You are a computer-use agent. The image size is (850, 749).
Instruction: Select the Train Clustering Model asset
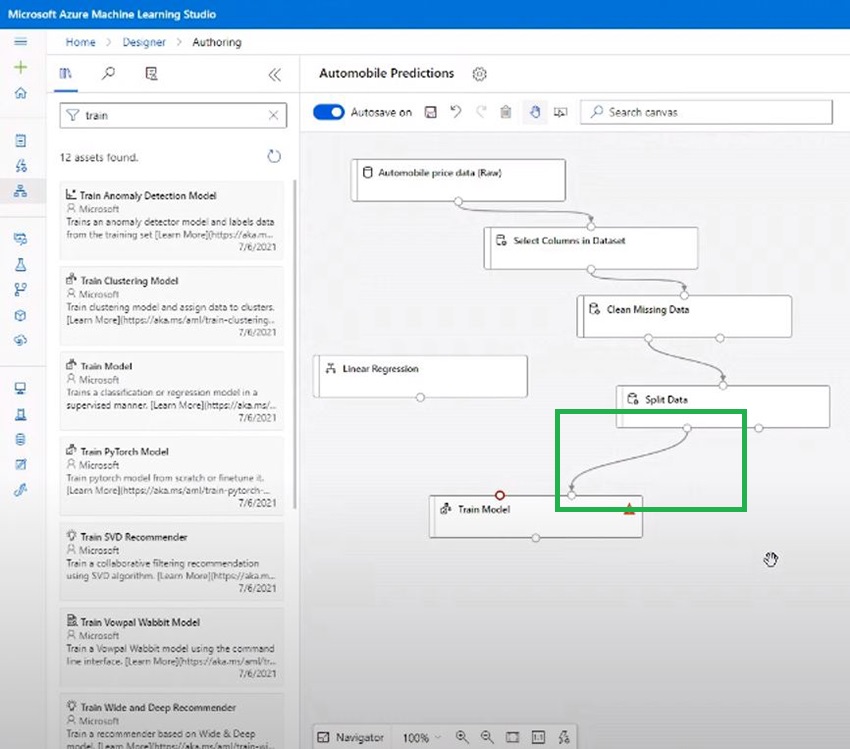(x=171, y=306)
